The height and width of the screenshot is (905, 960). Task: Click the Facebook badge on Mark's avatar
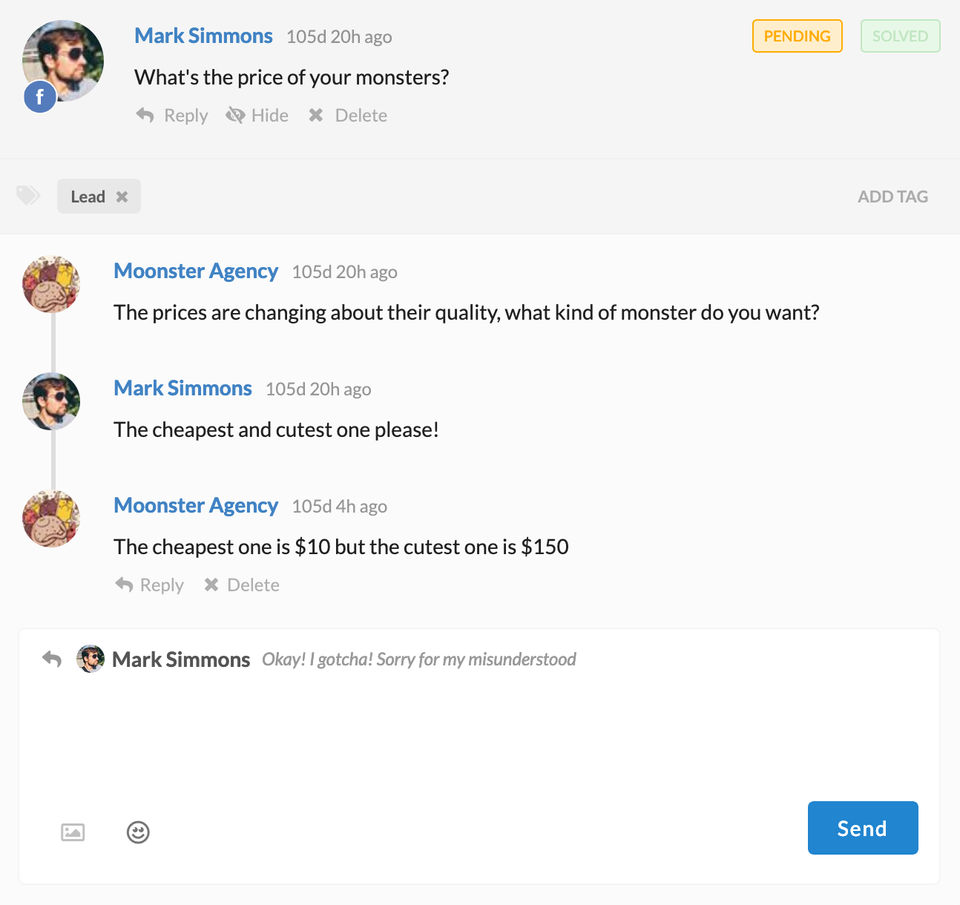point(40,97)
